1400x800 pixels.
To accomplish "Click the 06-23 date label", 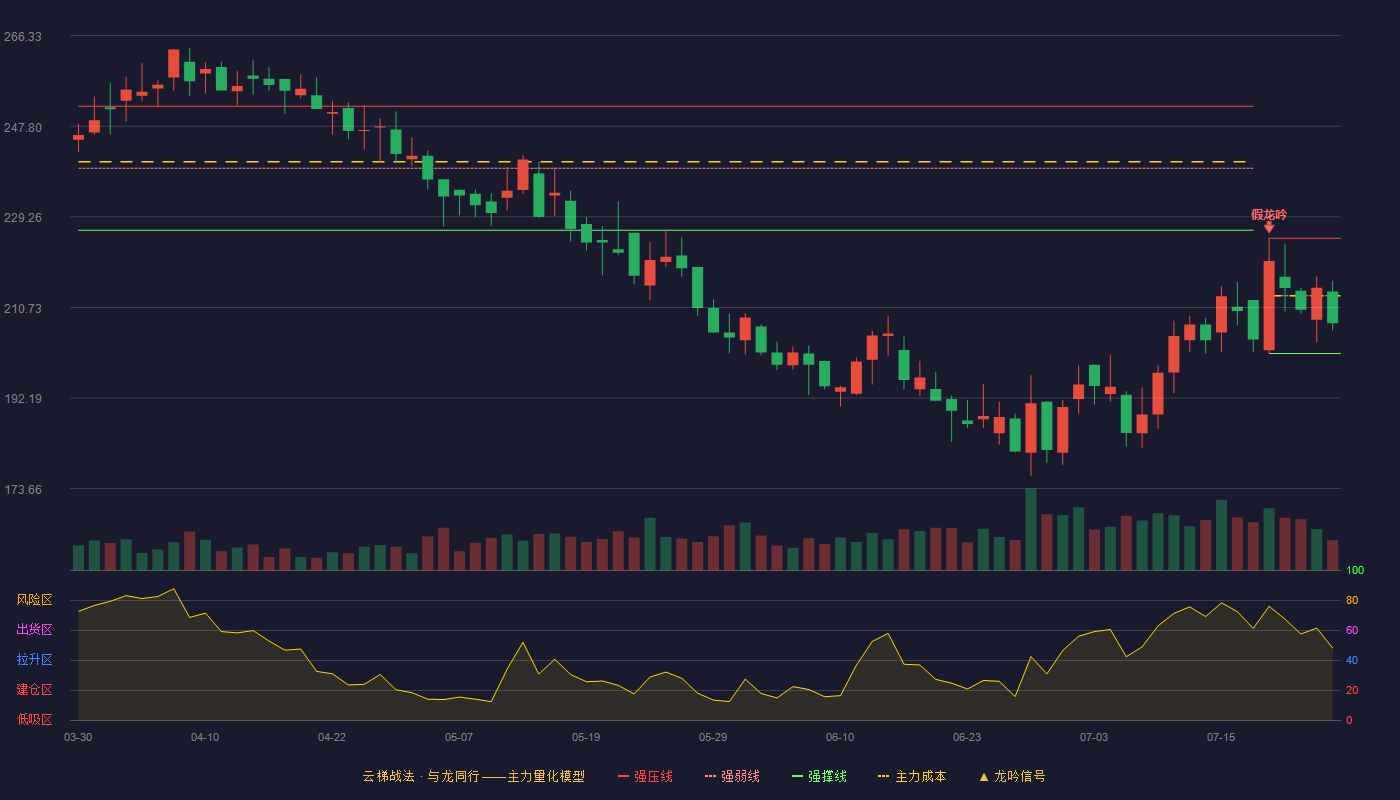I will point(967,737).
